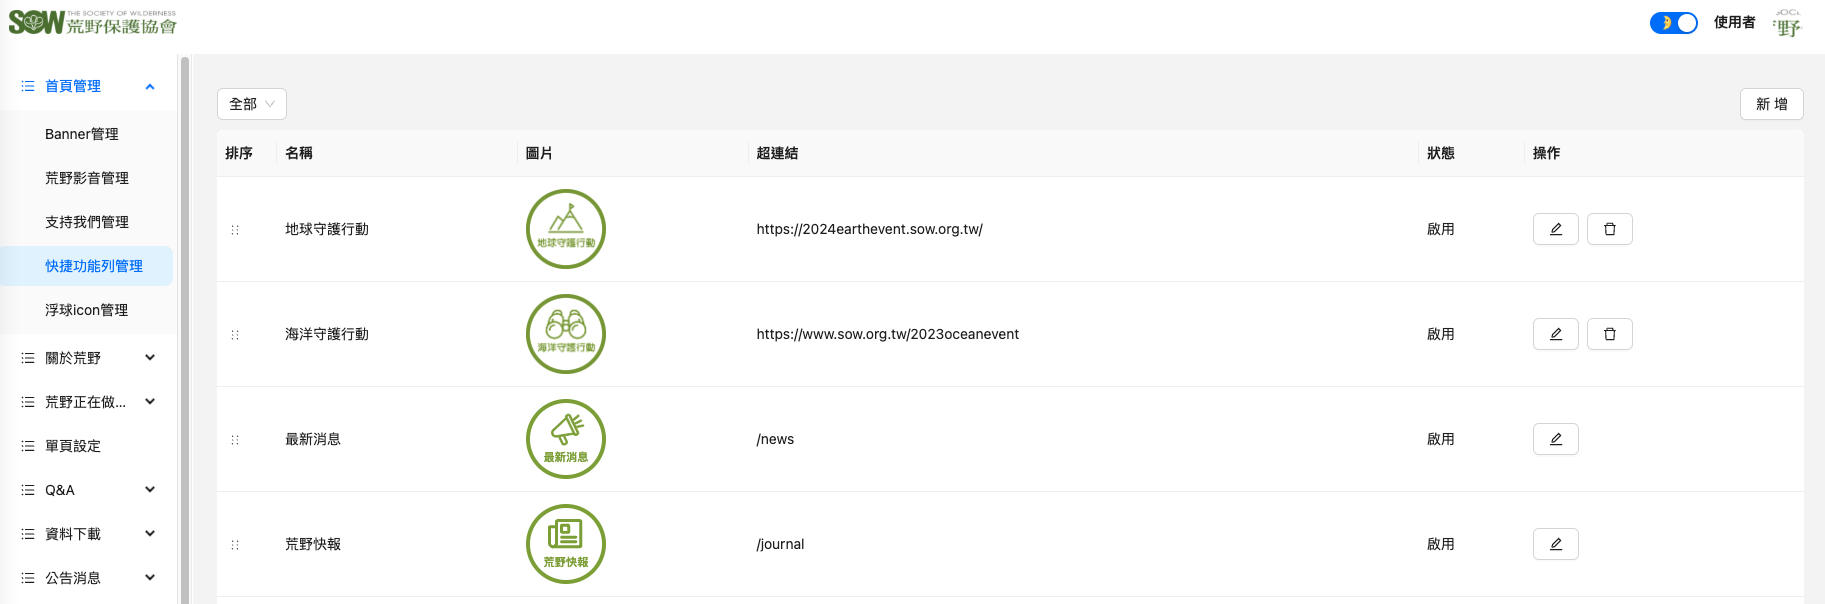Go to 浮球icon管理 page
Image resolution: width=1825 pixels, height=604 pixels.
[x=86, y=310]
